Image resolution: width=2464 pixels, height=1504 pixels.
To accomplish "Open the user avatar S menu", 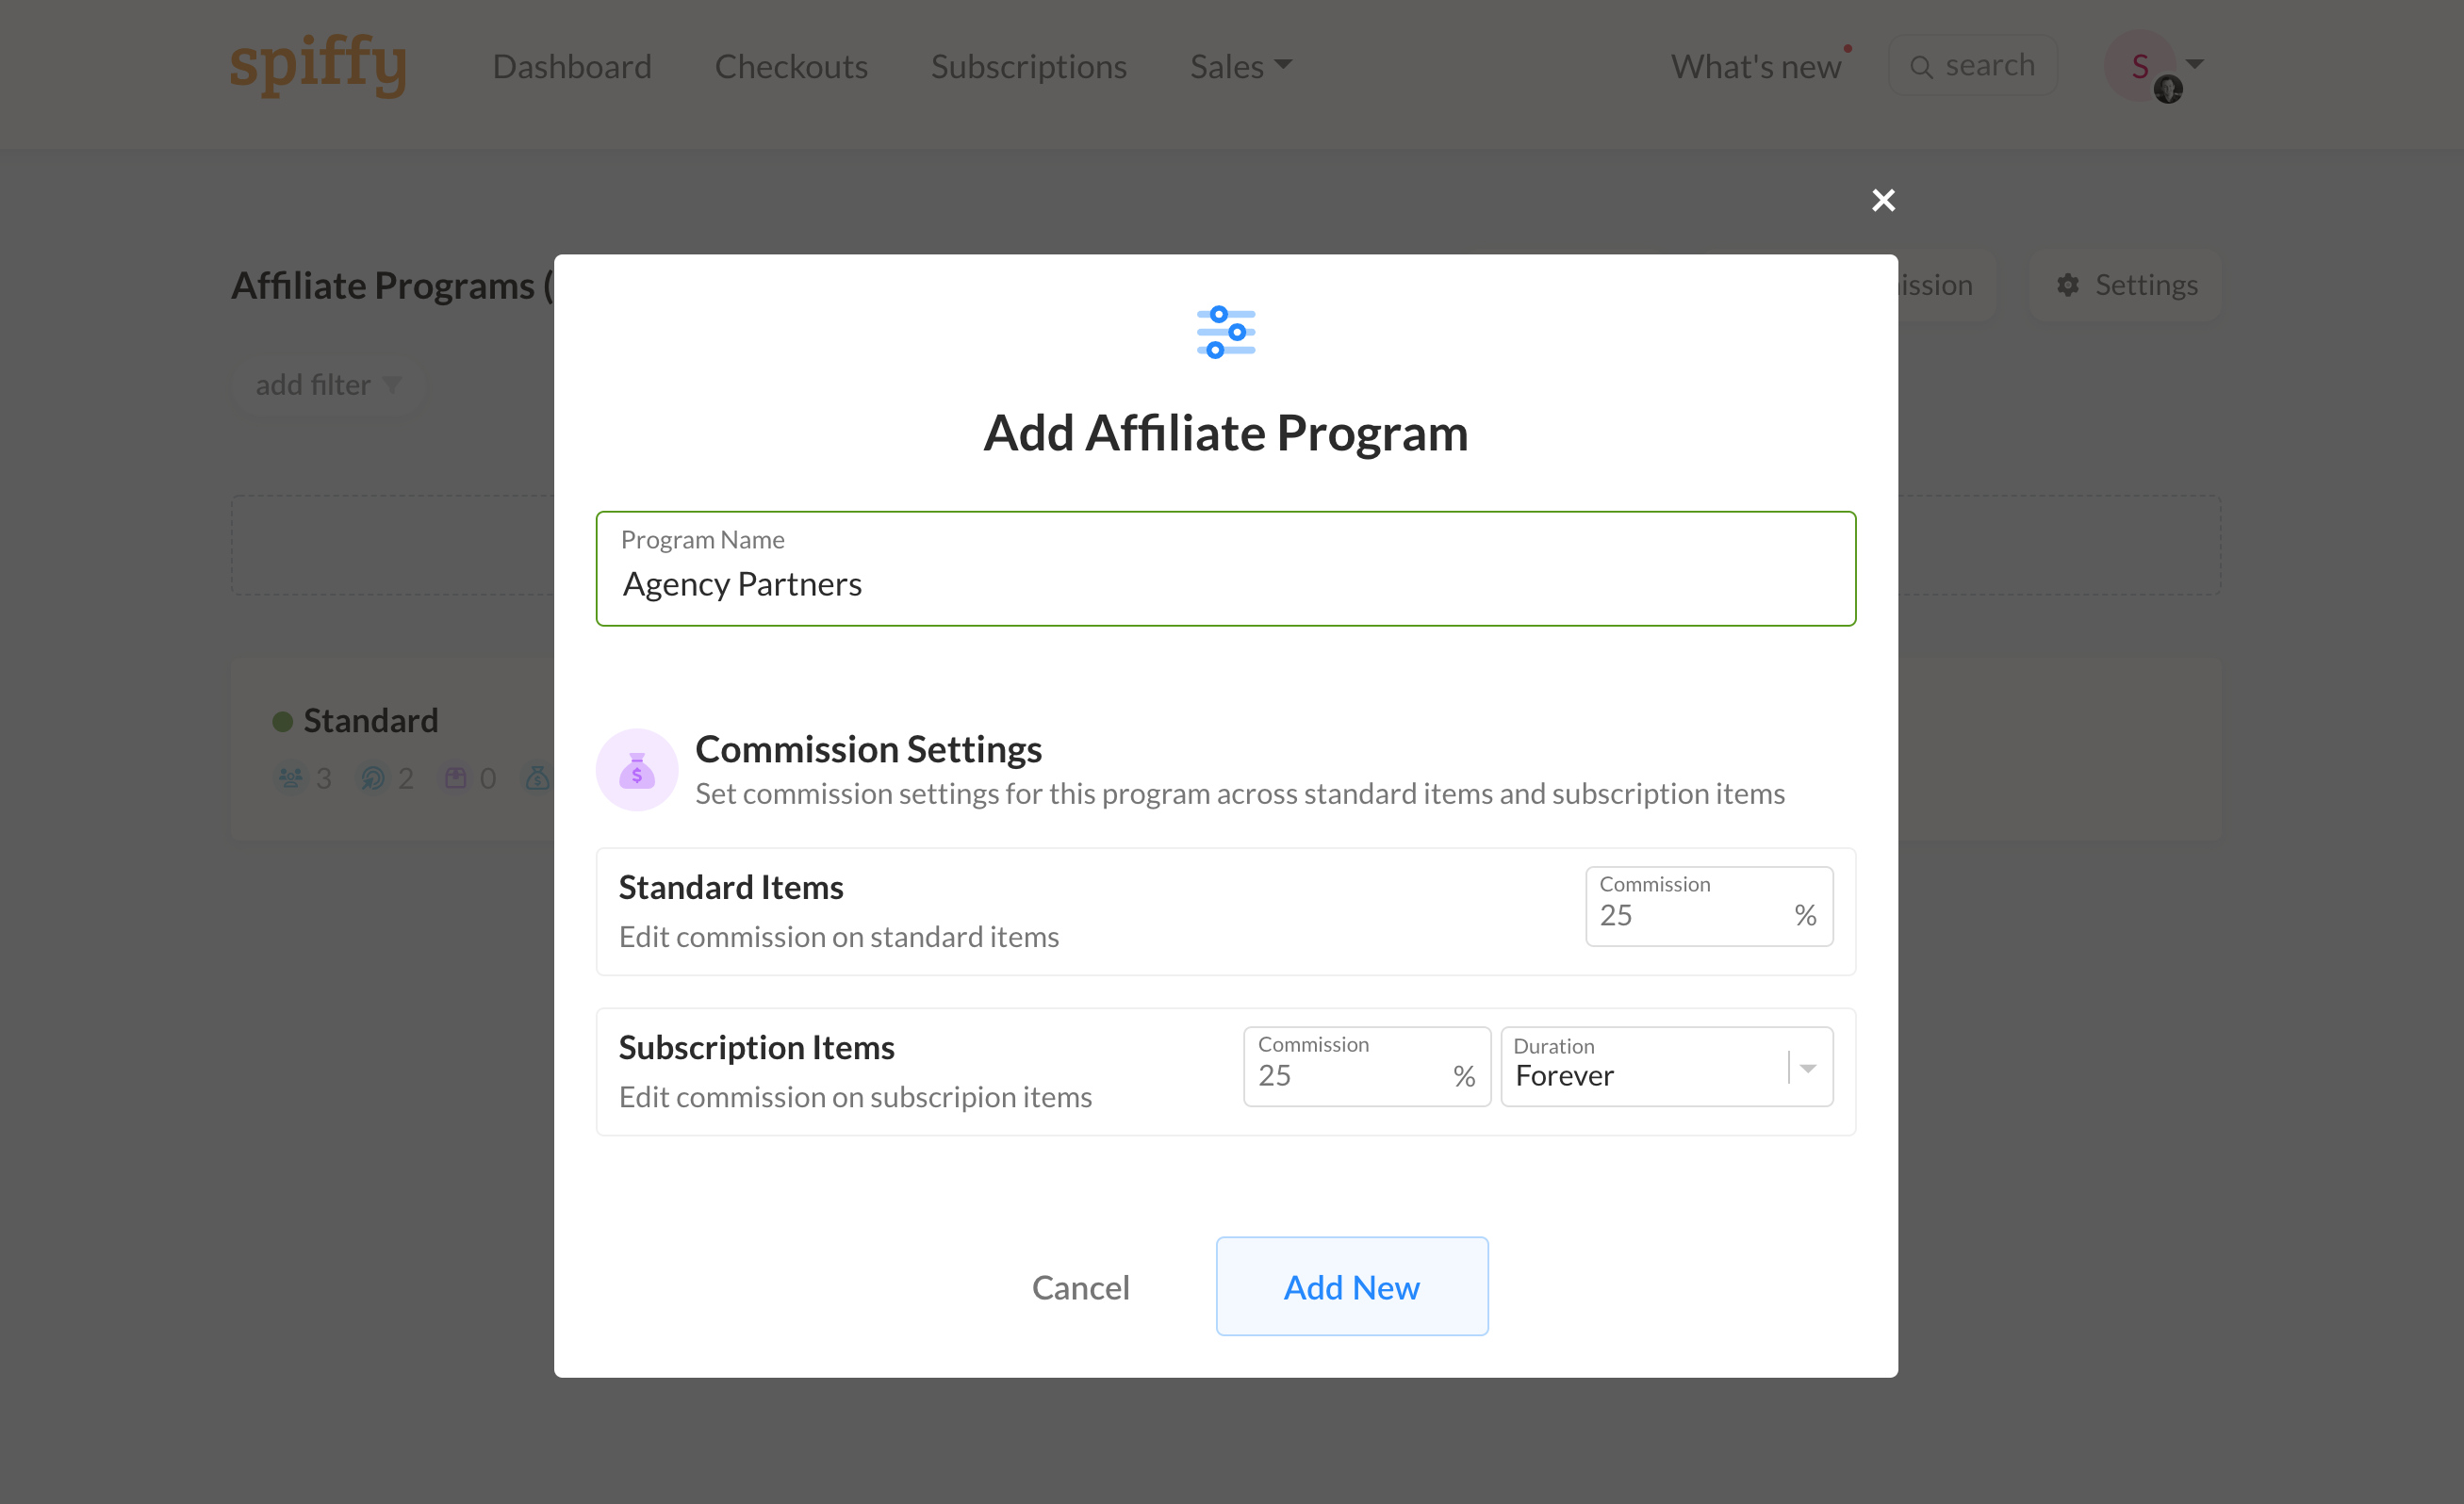I will (2139, 66).
